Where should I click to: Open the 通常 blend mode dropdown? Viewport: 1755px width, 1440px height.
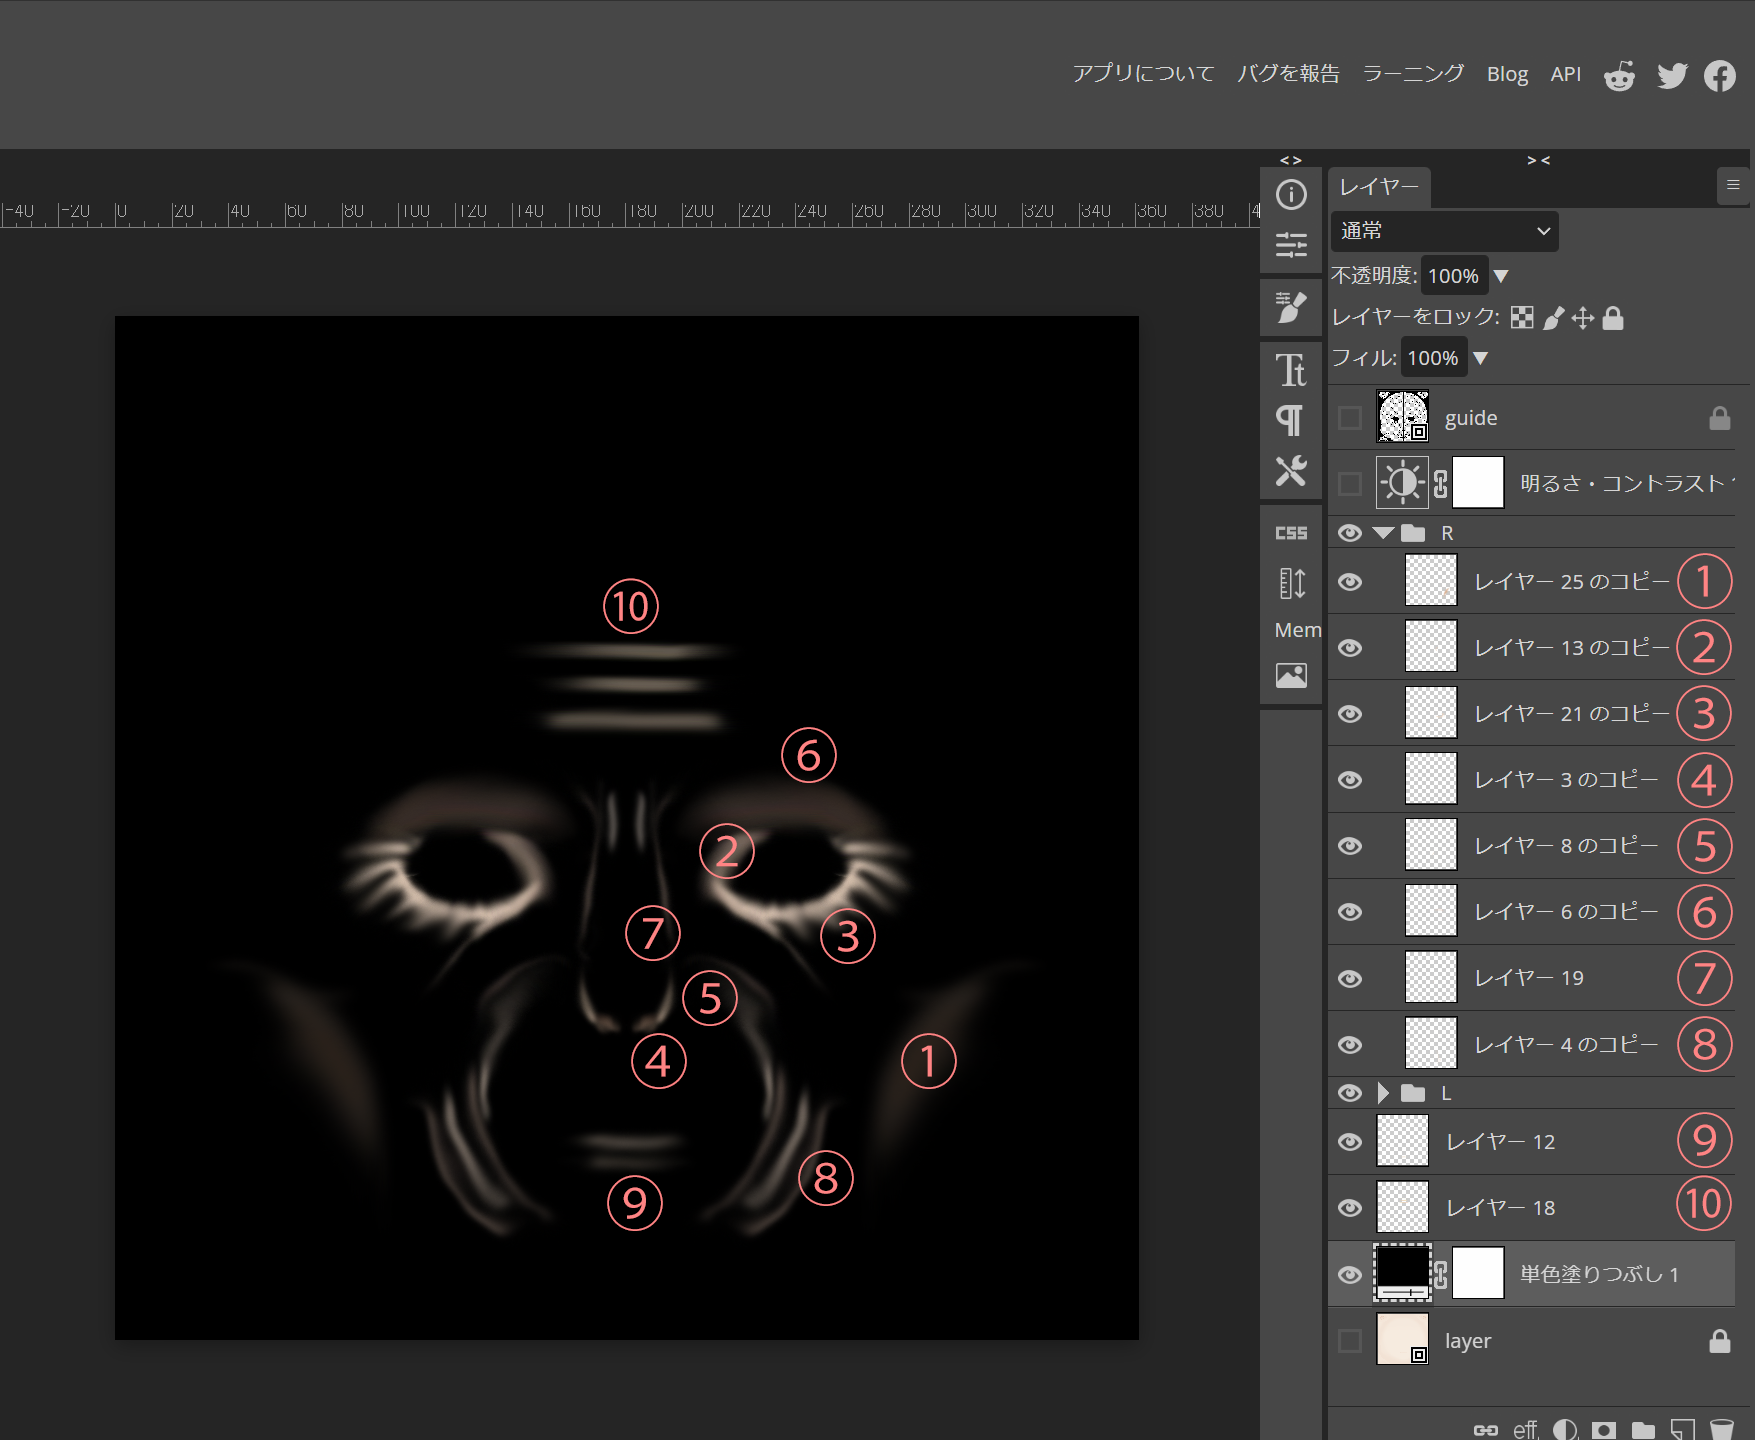(1444, 231)
